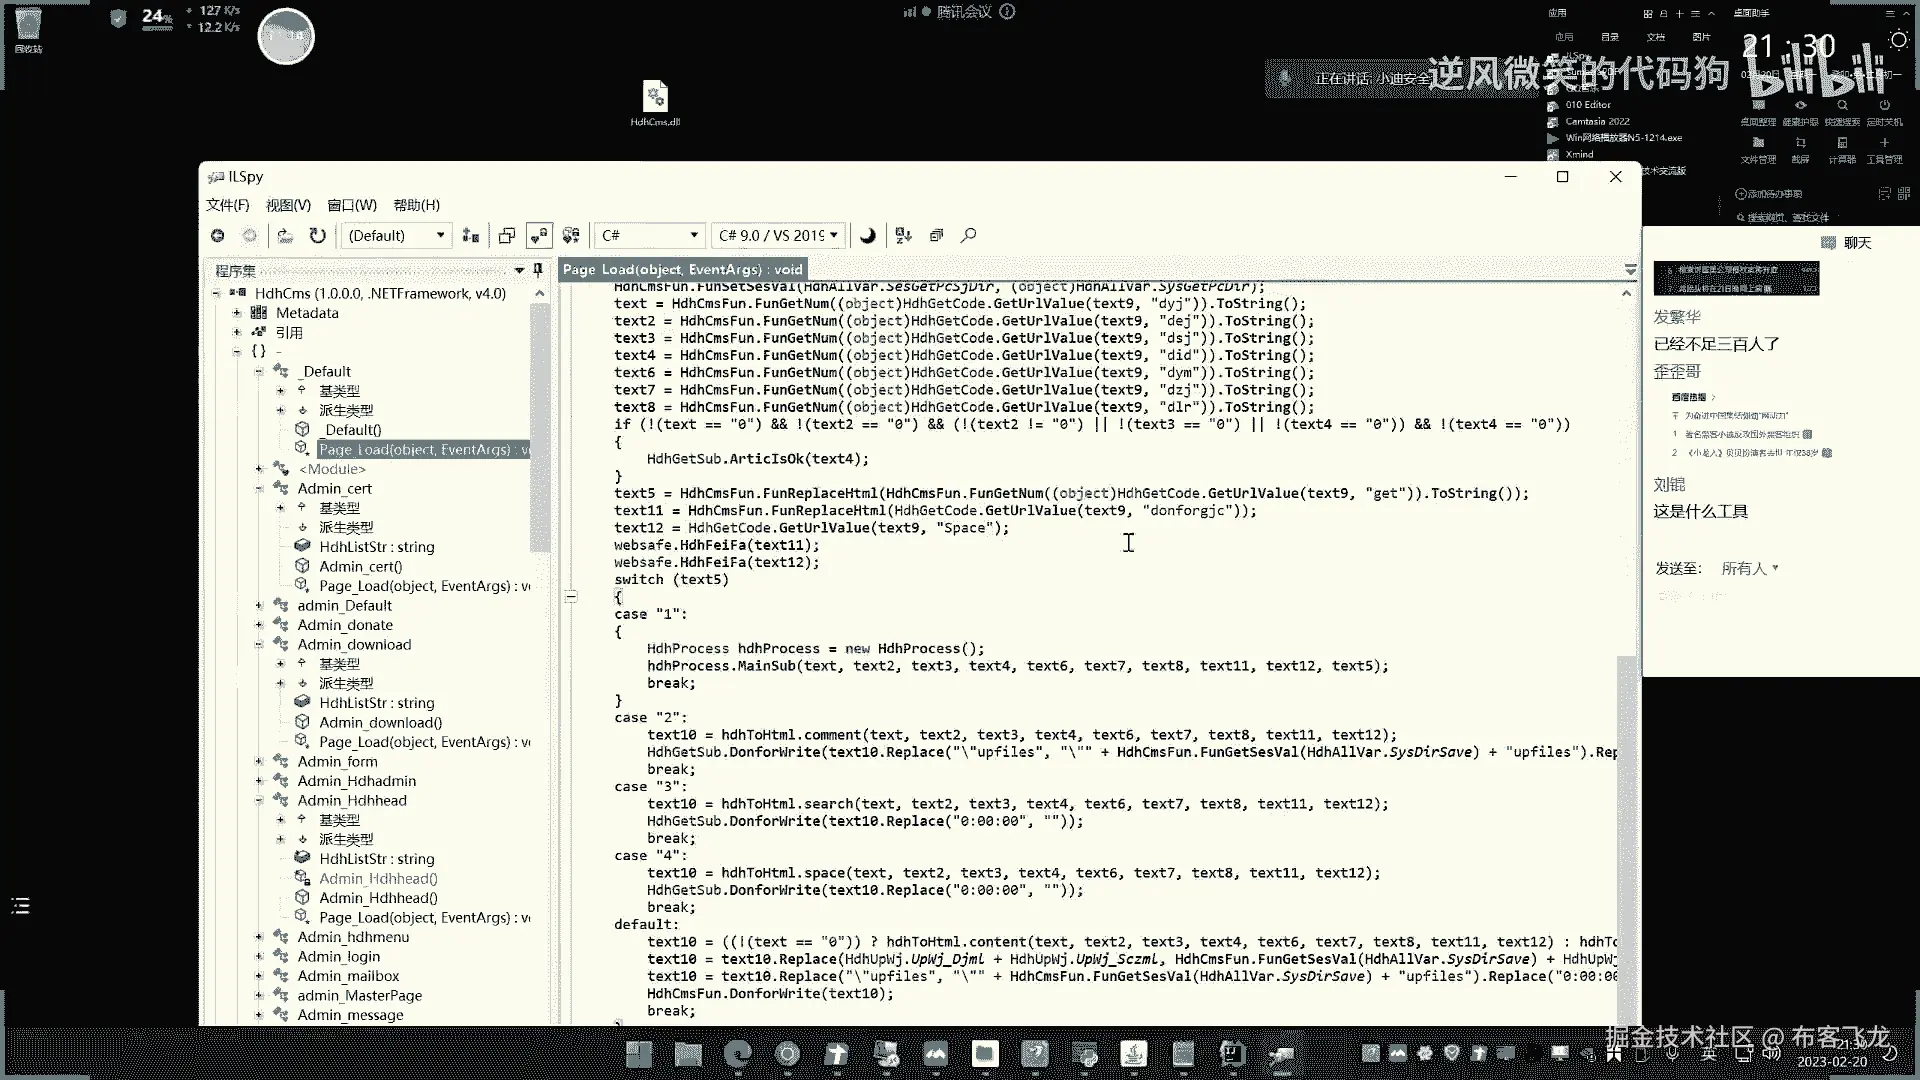Open the (Default) assembly list dropdown
Image resolution: width=1920 pixels, height=1080 pixels.
tap(395, 235)
